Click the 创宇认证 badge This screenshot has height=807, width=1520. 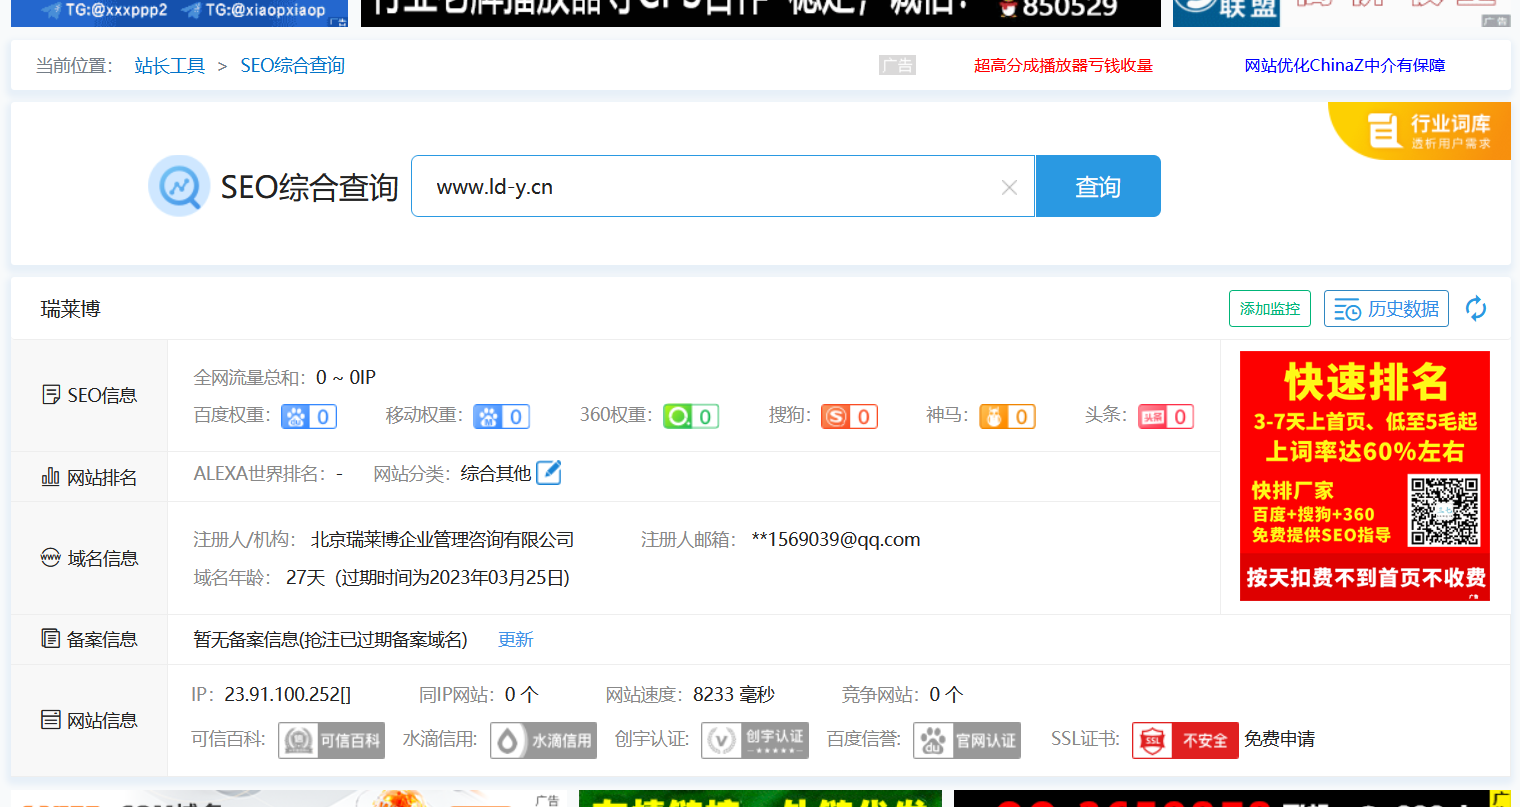(x=755, y=740)
